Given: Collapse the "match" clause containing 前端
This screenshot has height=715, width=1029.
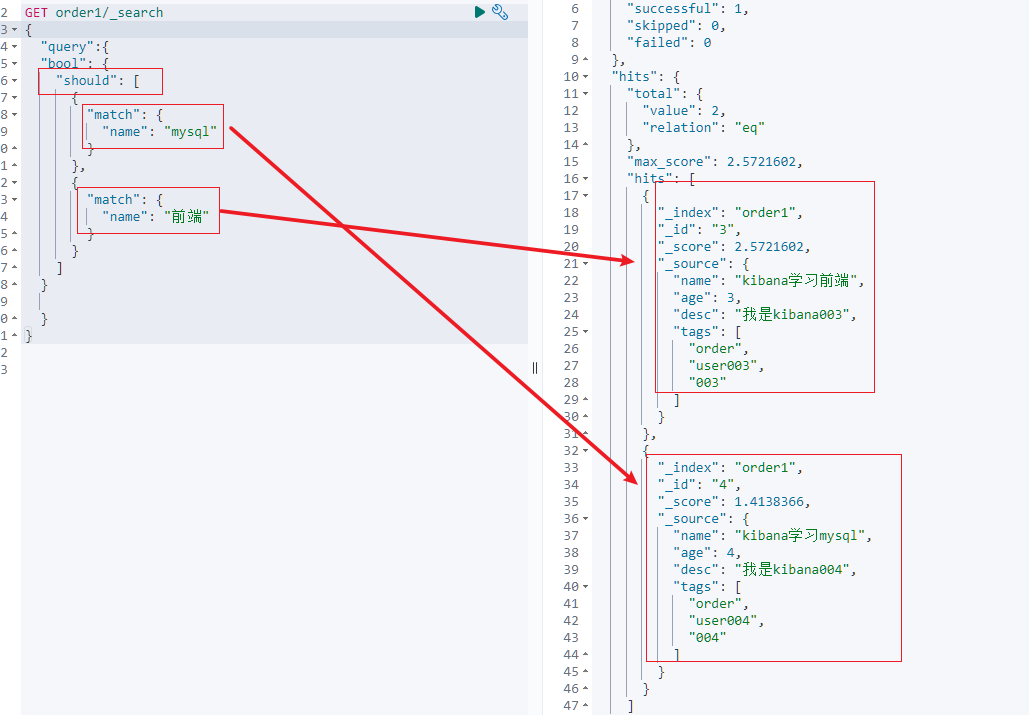Looking at the screenshot, I should (x=13, y=199).
